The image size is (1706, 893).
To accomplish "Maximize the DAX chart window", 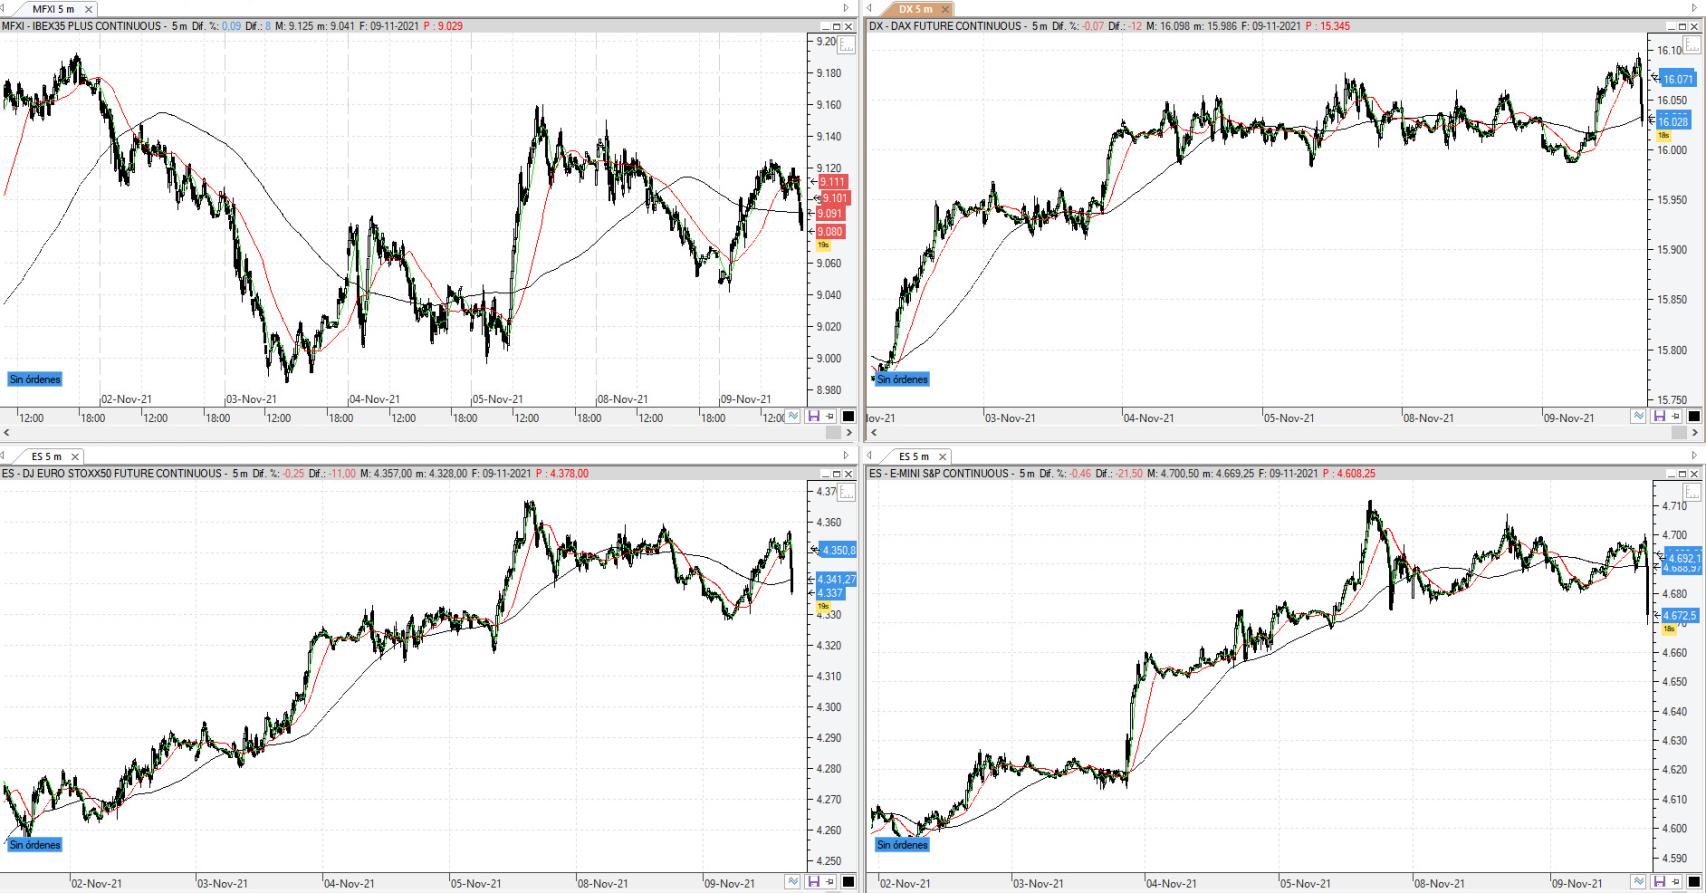I will point(1683,26).
